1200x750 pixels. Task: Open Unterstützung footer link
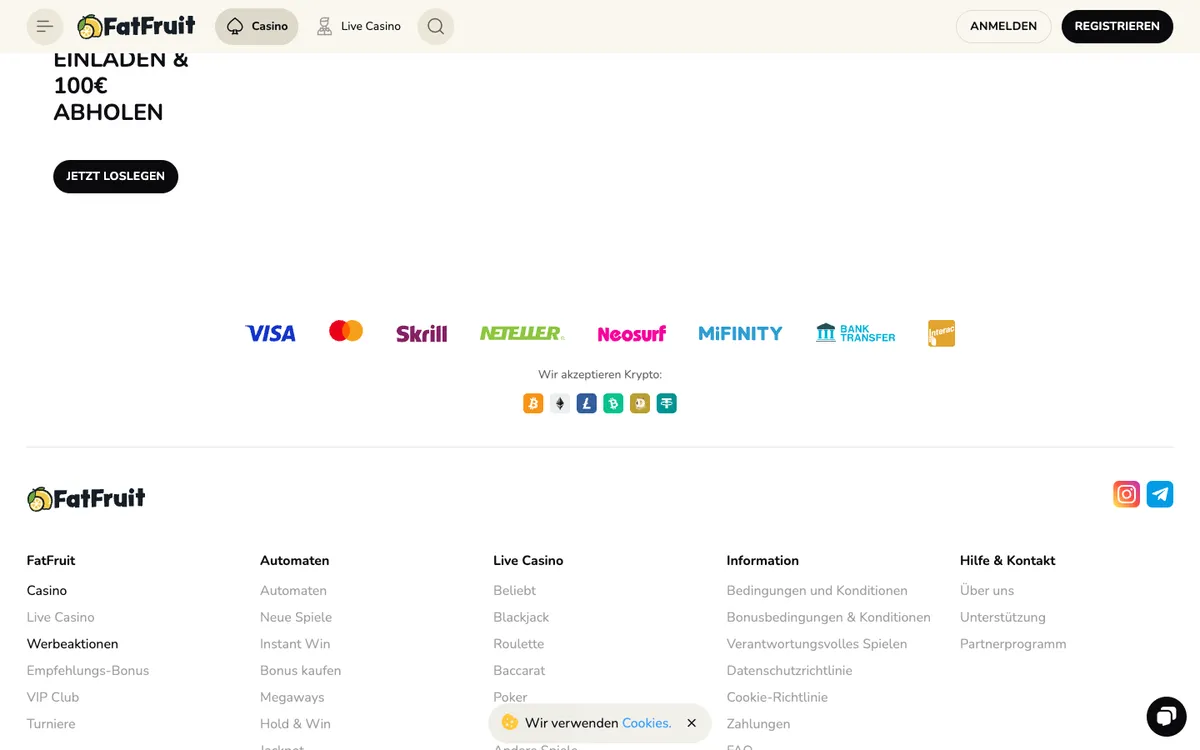pos(1003,617)
